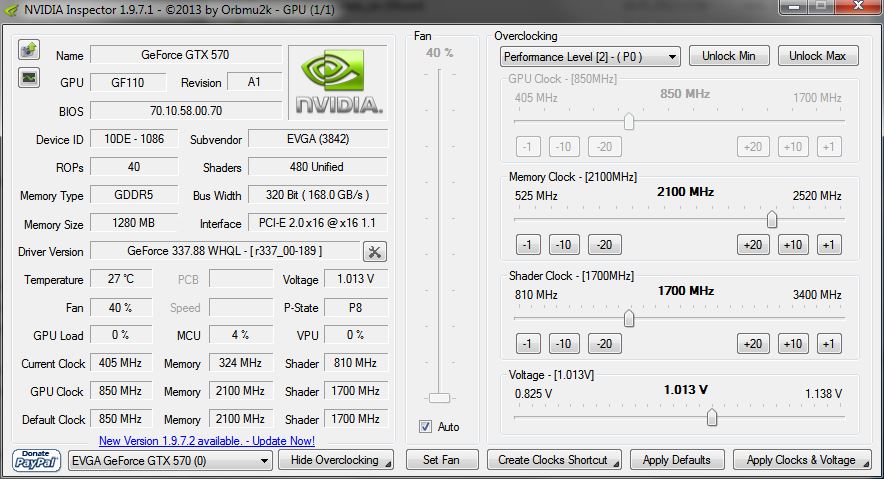884x479 pixels.
Task: Click the Set Fan button
Action: click(441, 460)
